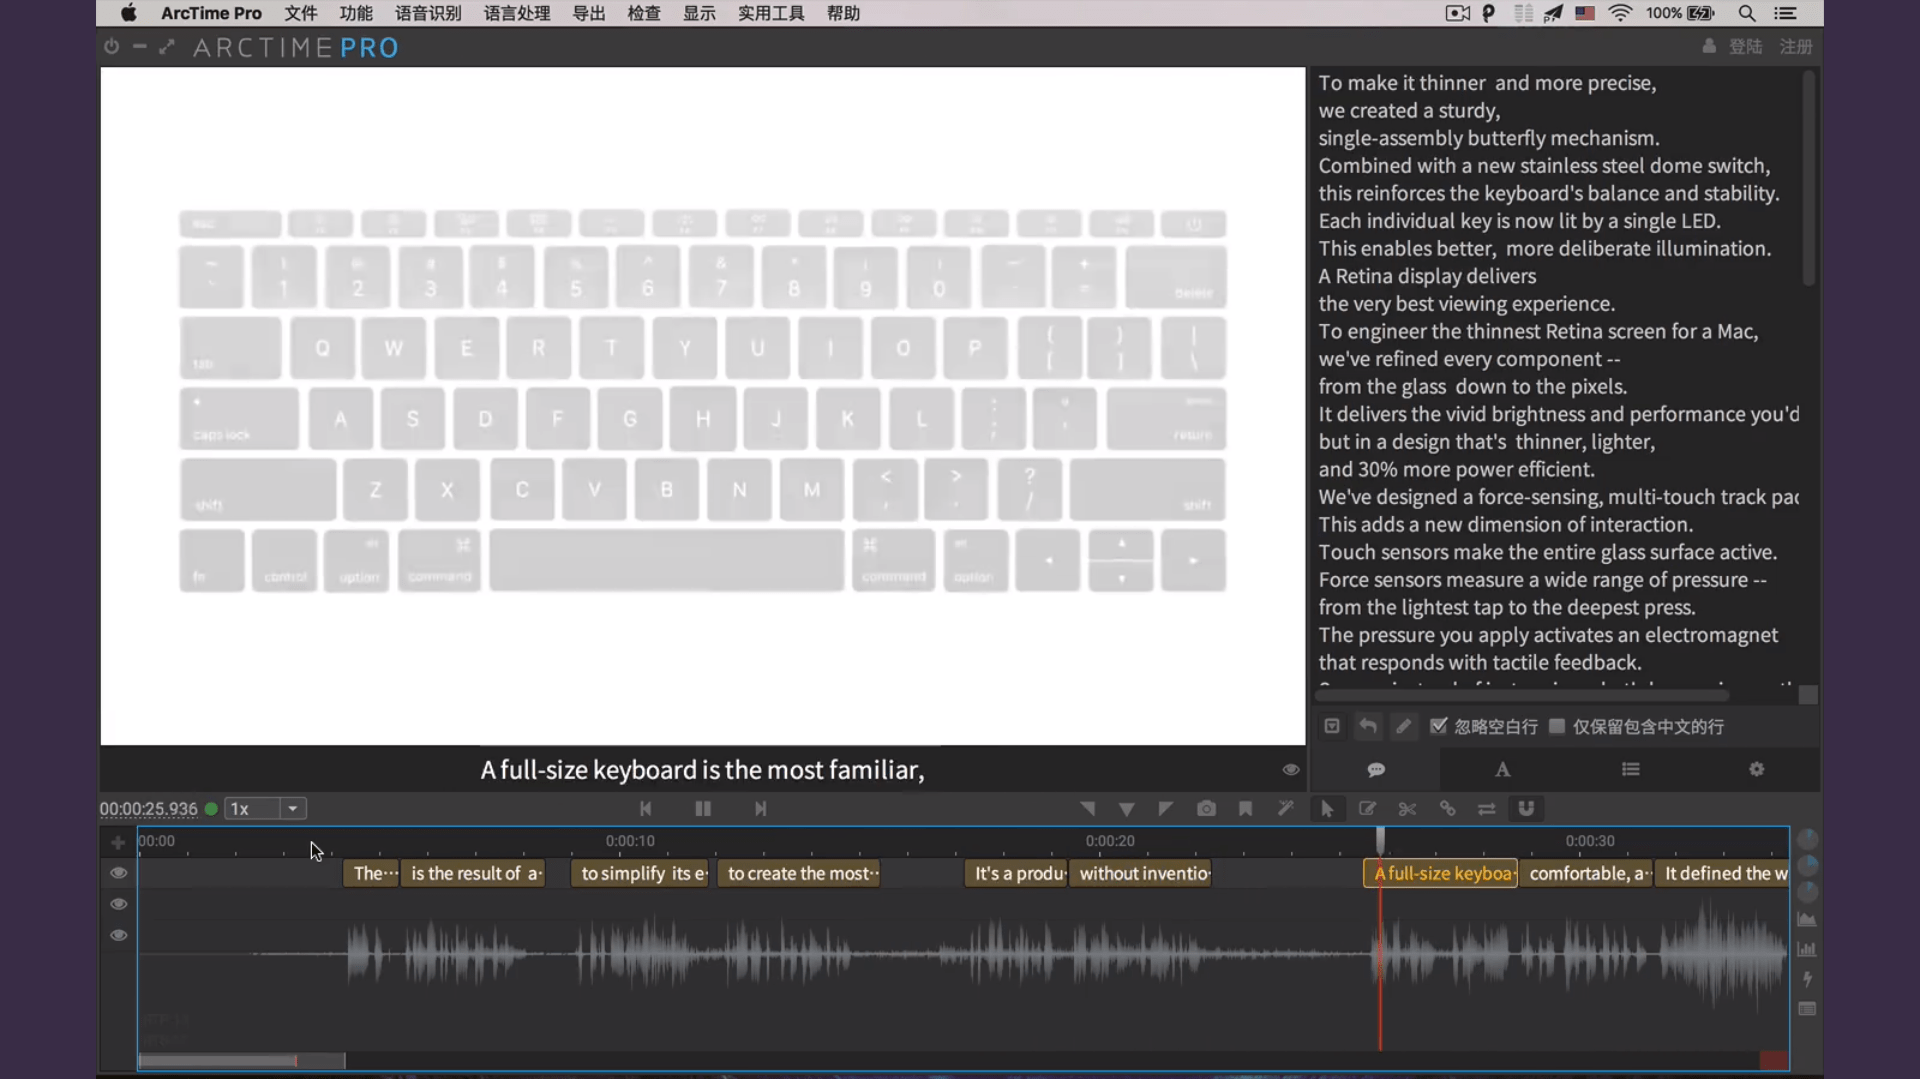This screenshot has width=1920, height=1079.
Task: Click the chain link tool
Action: [x=1447, y=809]
